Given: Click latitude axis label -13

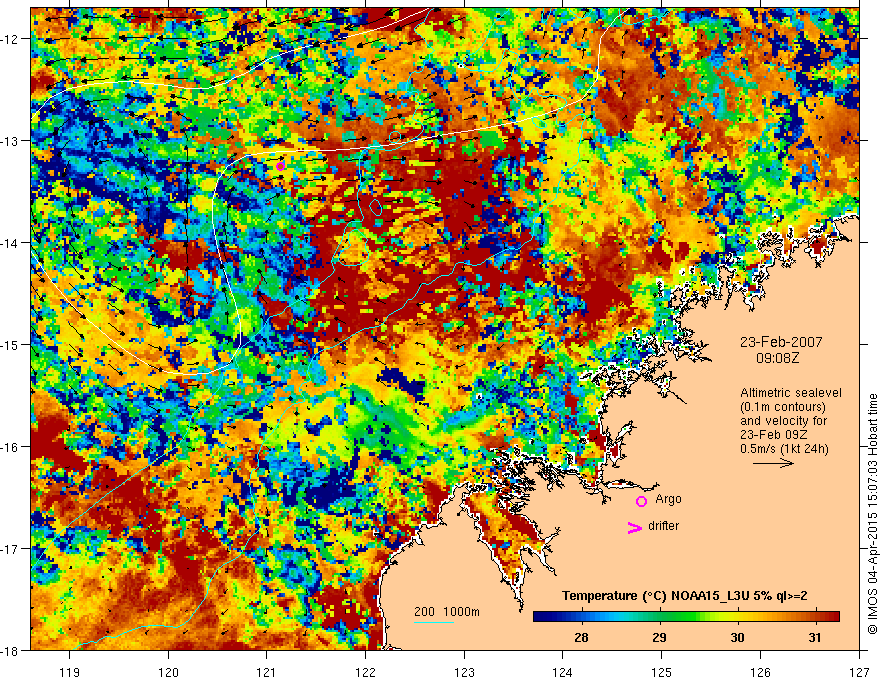Looking at the screenshot, I should tap(10, 141).
